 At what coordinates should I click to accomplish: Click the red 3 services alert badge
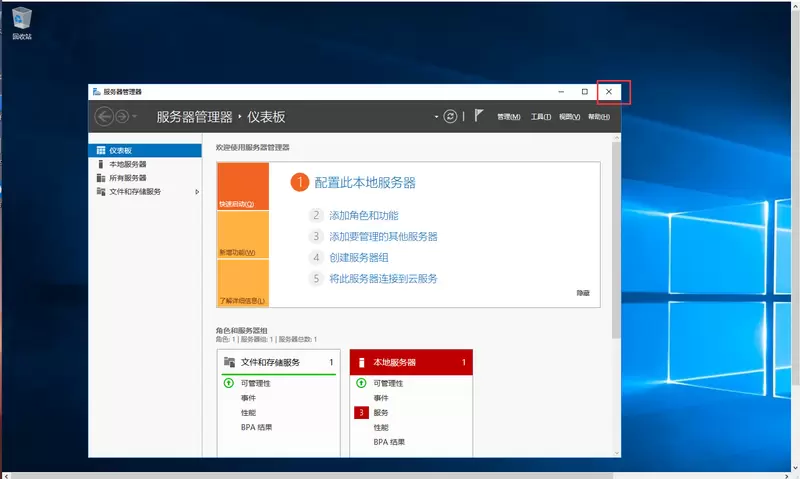pos(361,413)
